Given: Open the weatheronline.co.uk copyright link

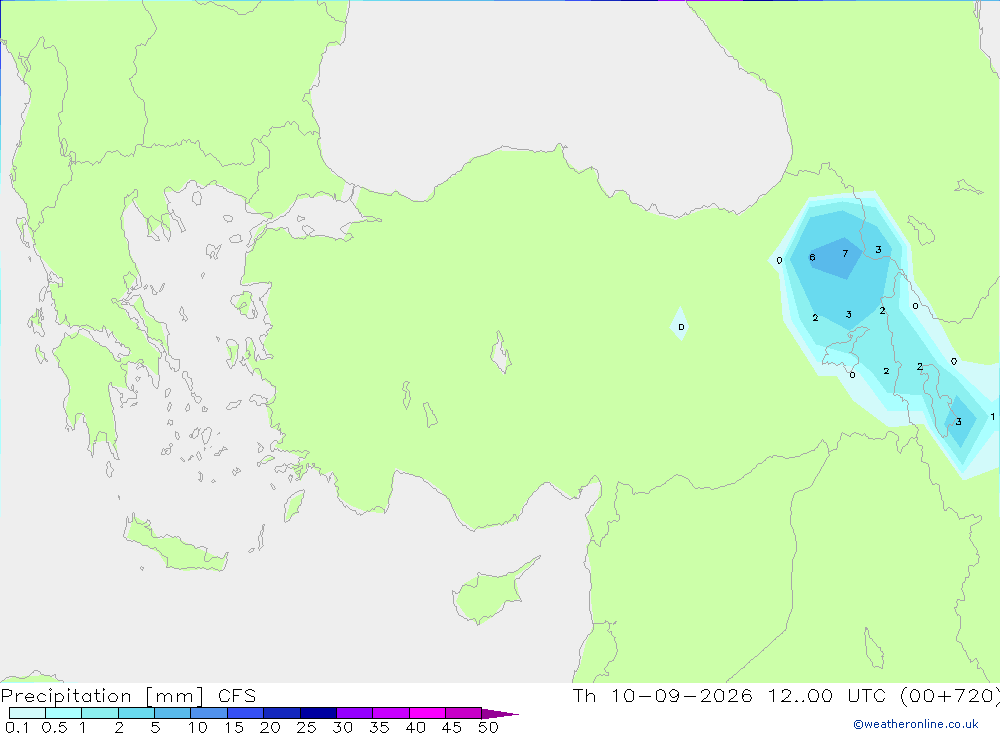Looking at the screenshot, I should pyautogui.click(x=915, y=724).
